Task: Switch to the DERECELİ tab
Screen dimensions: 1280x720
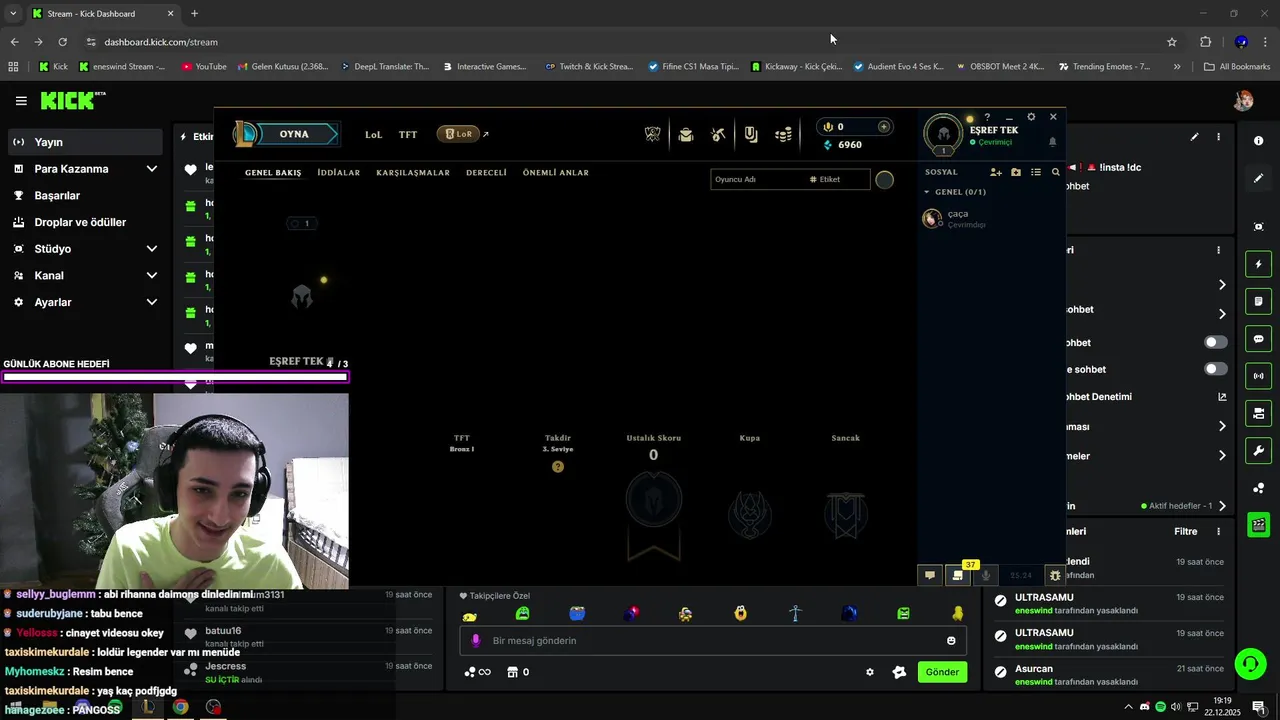Action: [486, 173]
